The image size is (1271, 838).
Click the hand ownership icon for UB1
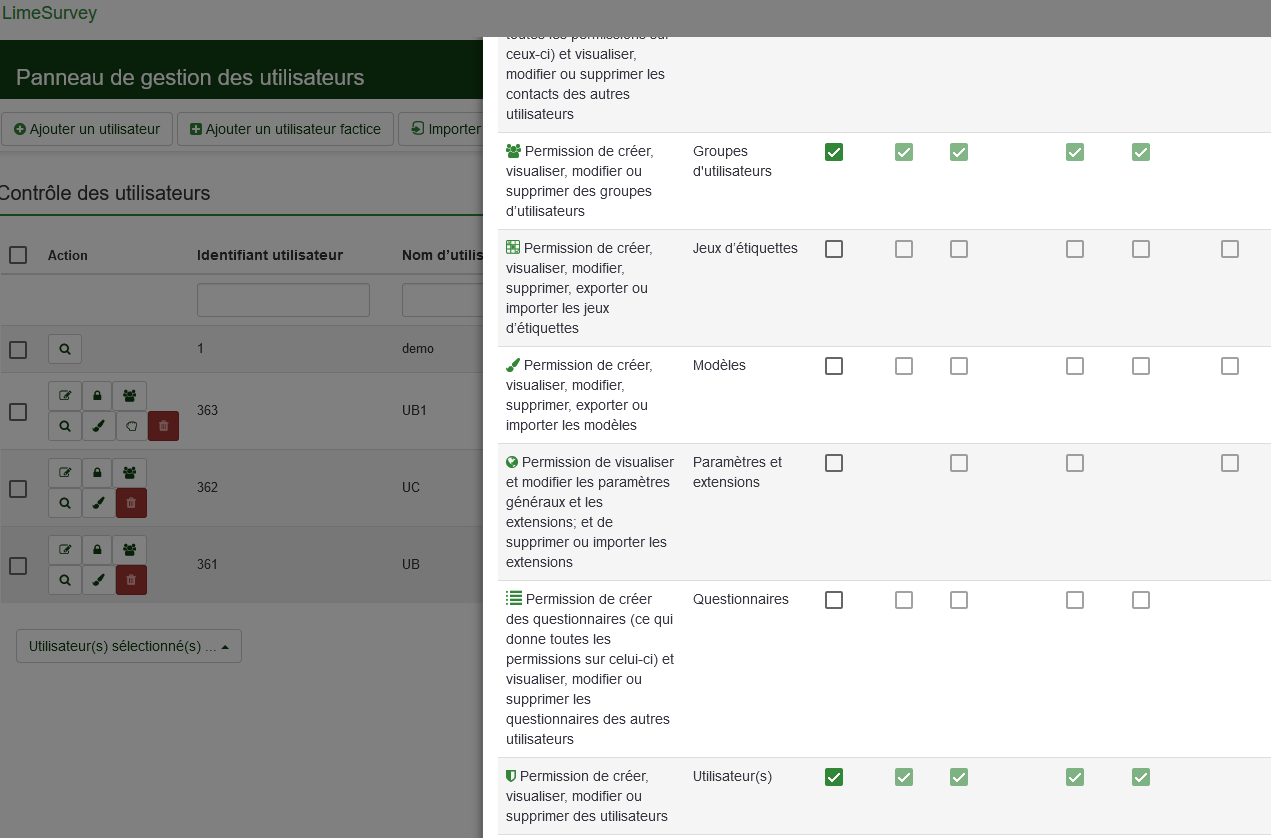pyautogui.click(x=131, y=426)
